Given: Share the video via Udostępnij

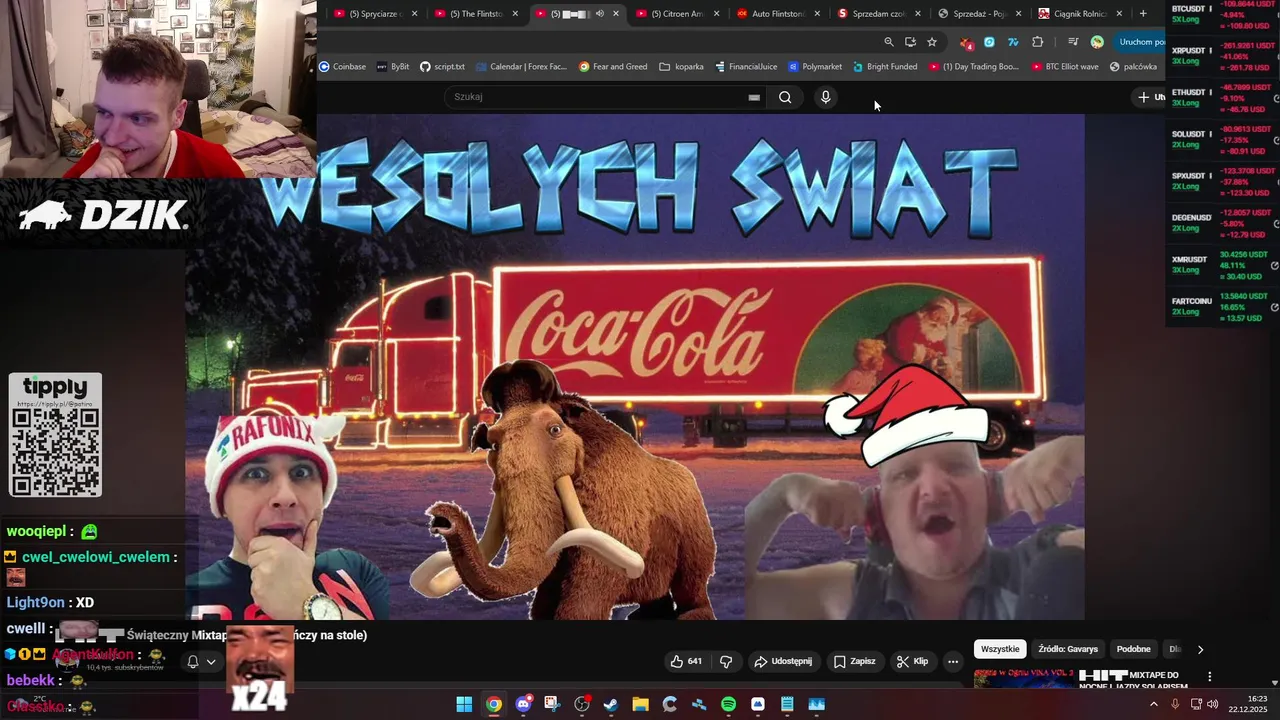Looking at the screenshot, I should pos(783,661).
